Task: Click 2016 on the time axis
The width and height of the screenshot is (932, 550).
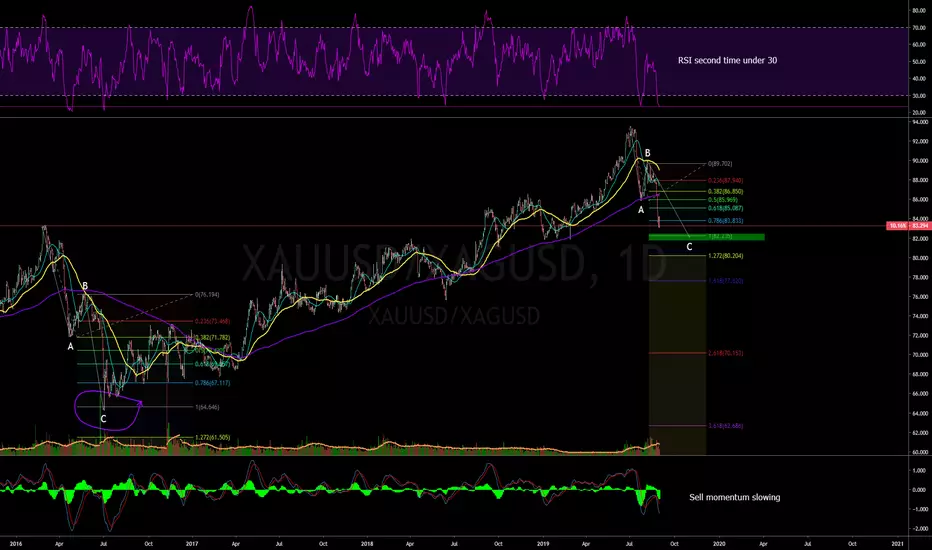Action: (16, 543)
